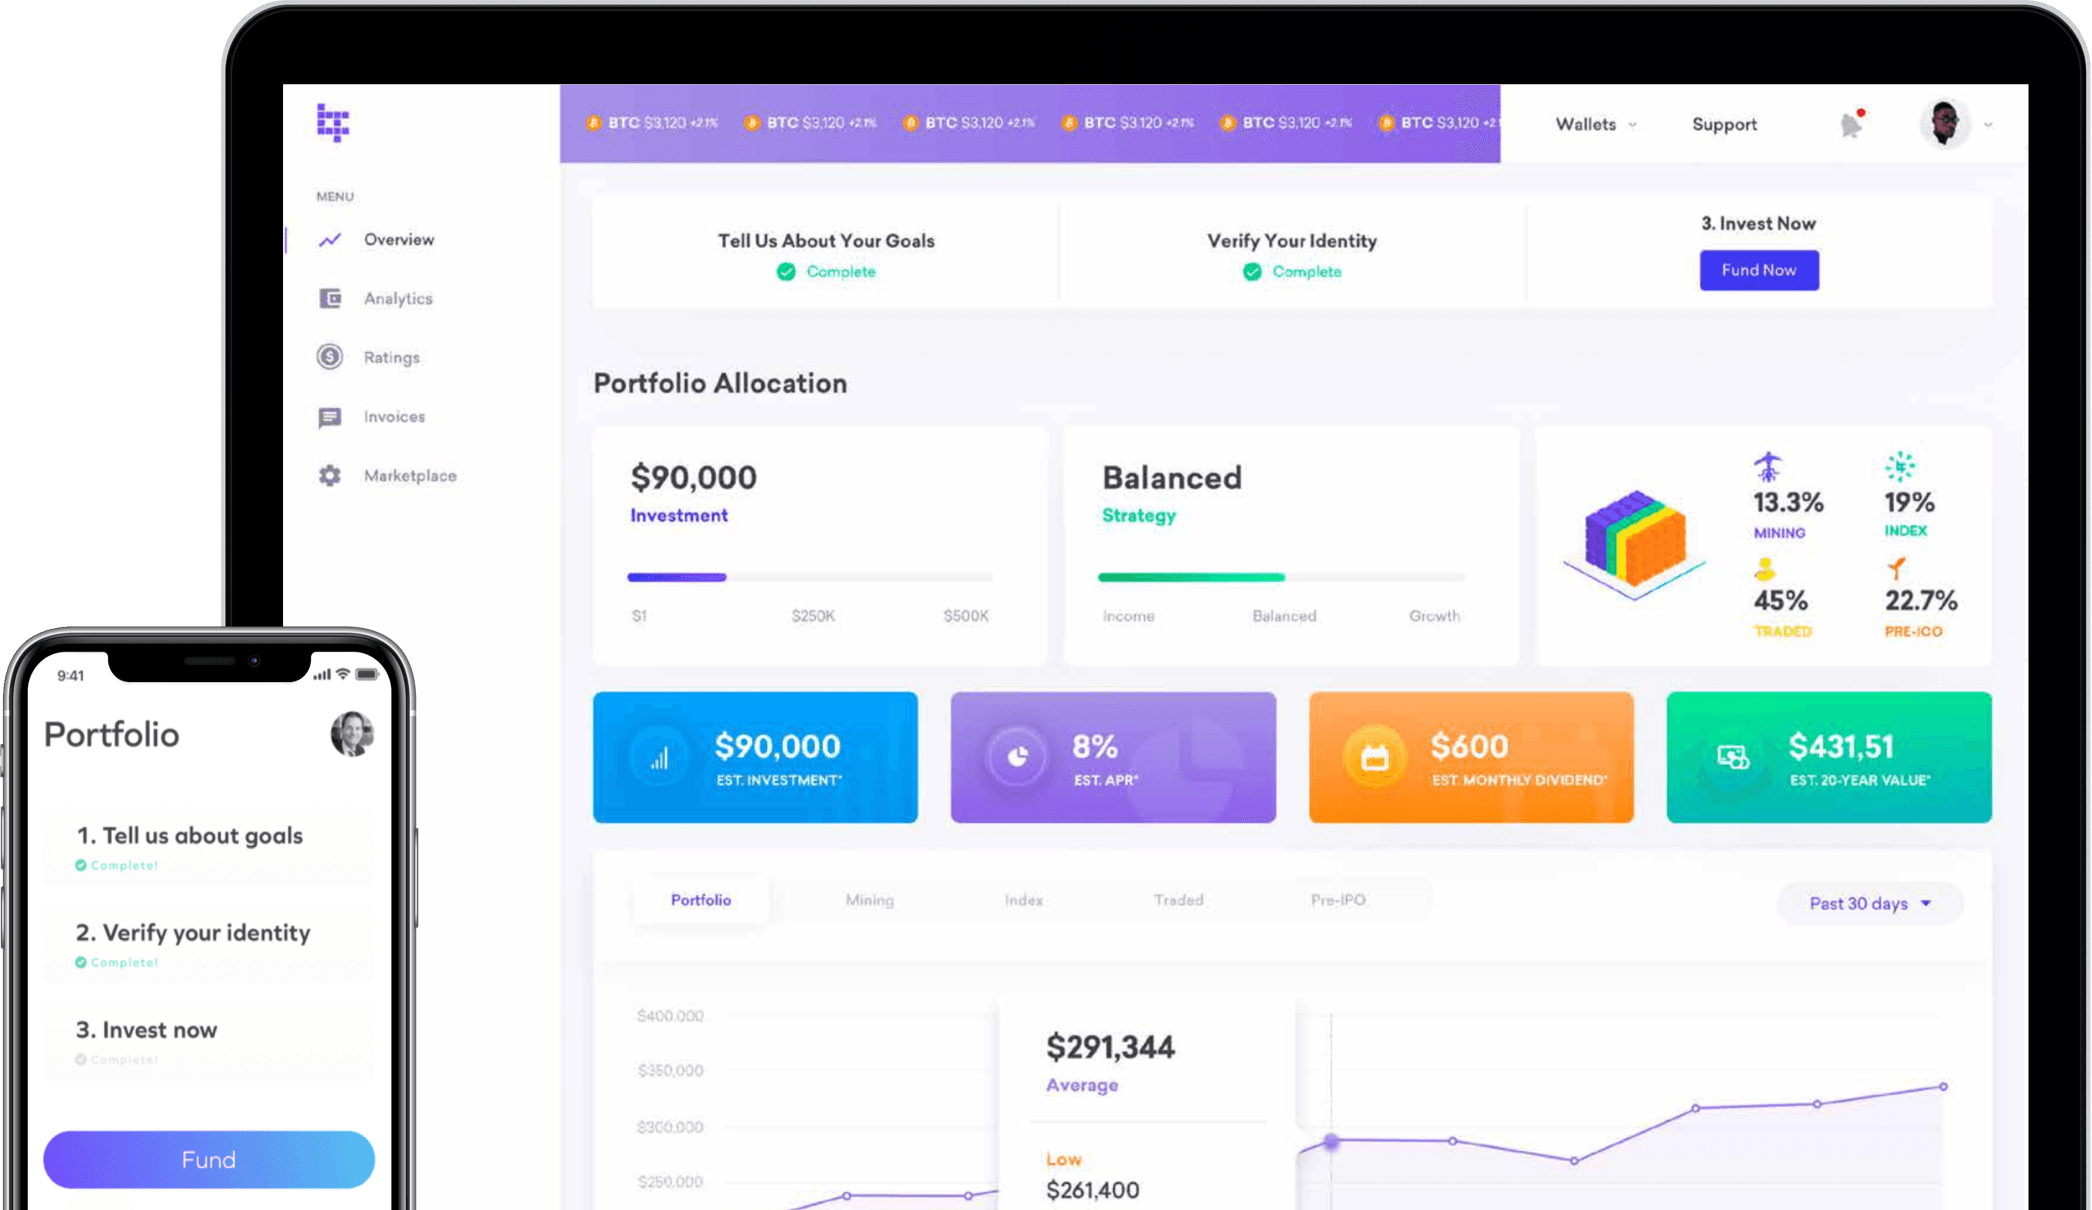
Task: Click the green Goals complete checkmark
Action: (786, 272)
